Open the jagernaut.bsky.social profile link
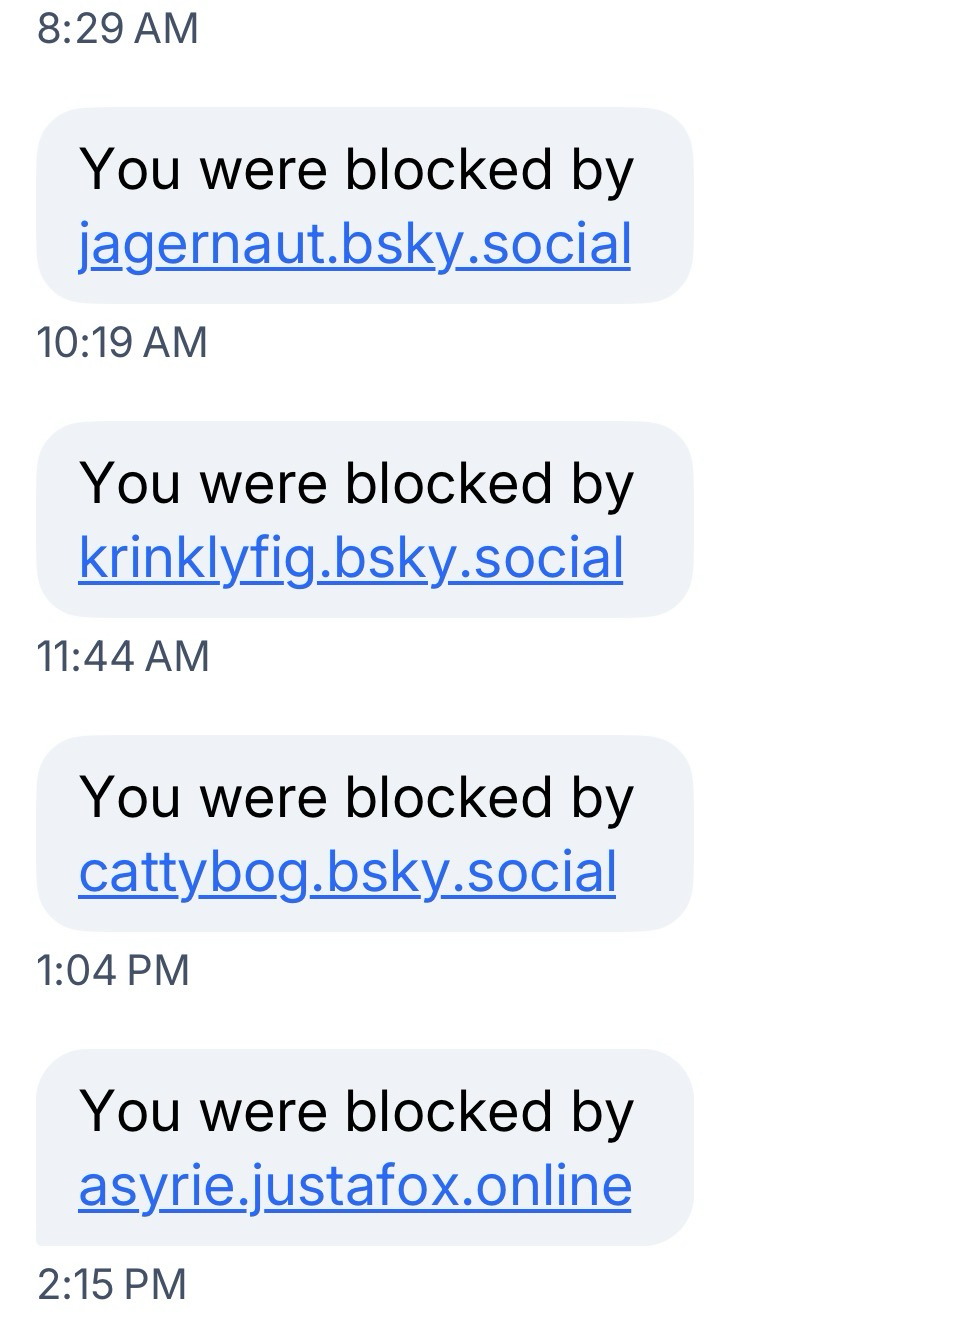Image resolution: width=960 pixels, height=1324 pixels. pos(355,244)
